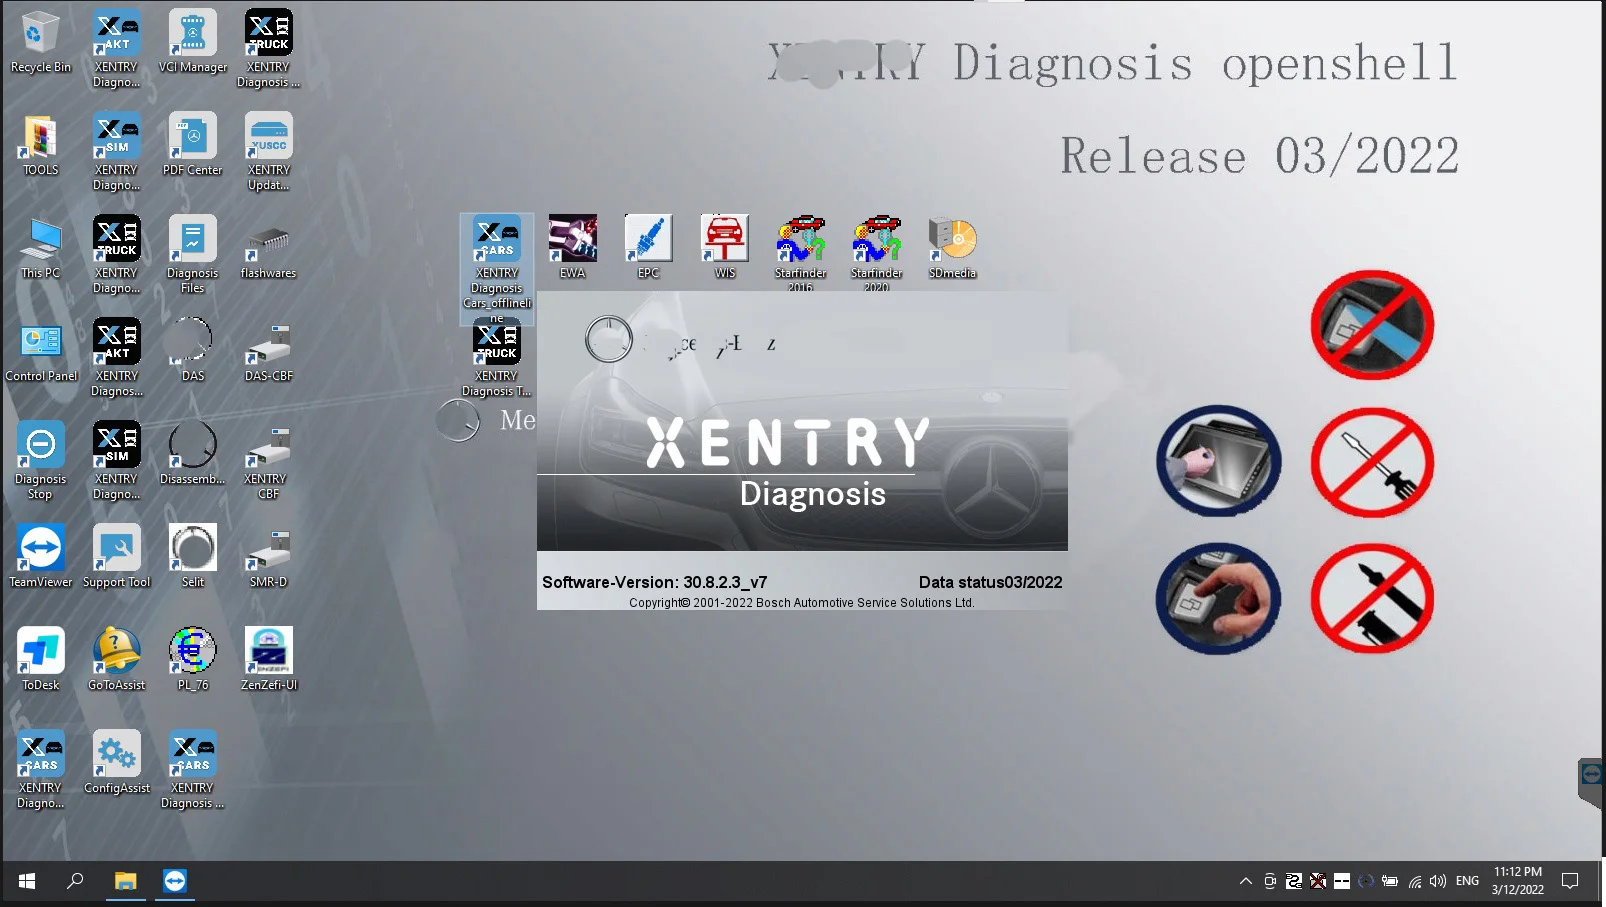Click the taskbar search magnifier
Image resolution: width=1606 pixels, height=907 pixels.
coord(75,881)
